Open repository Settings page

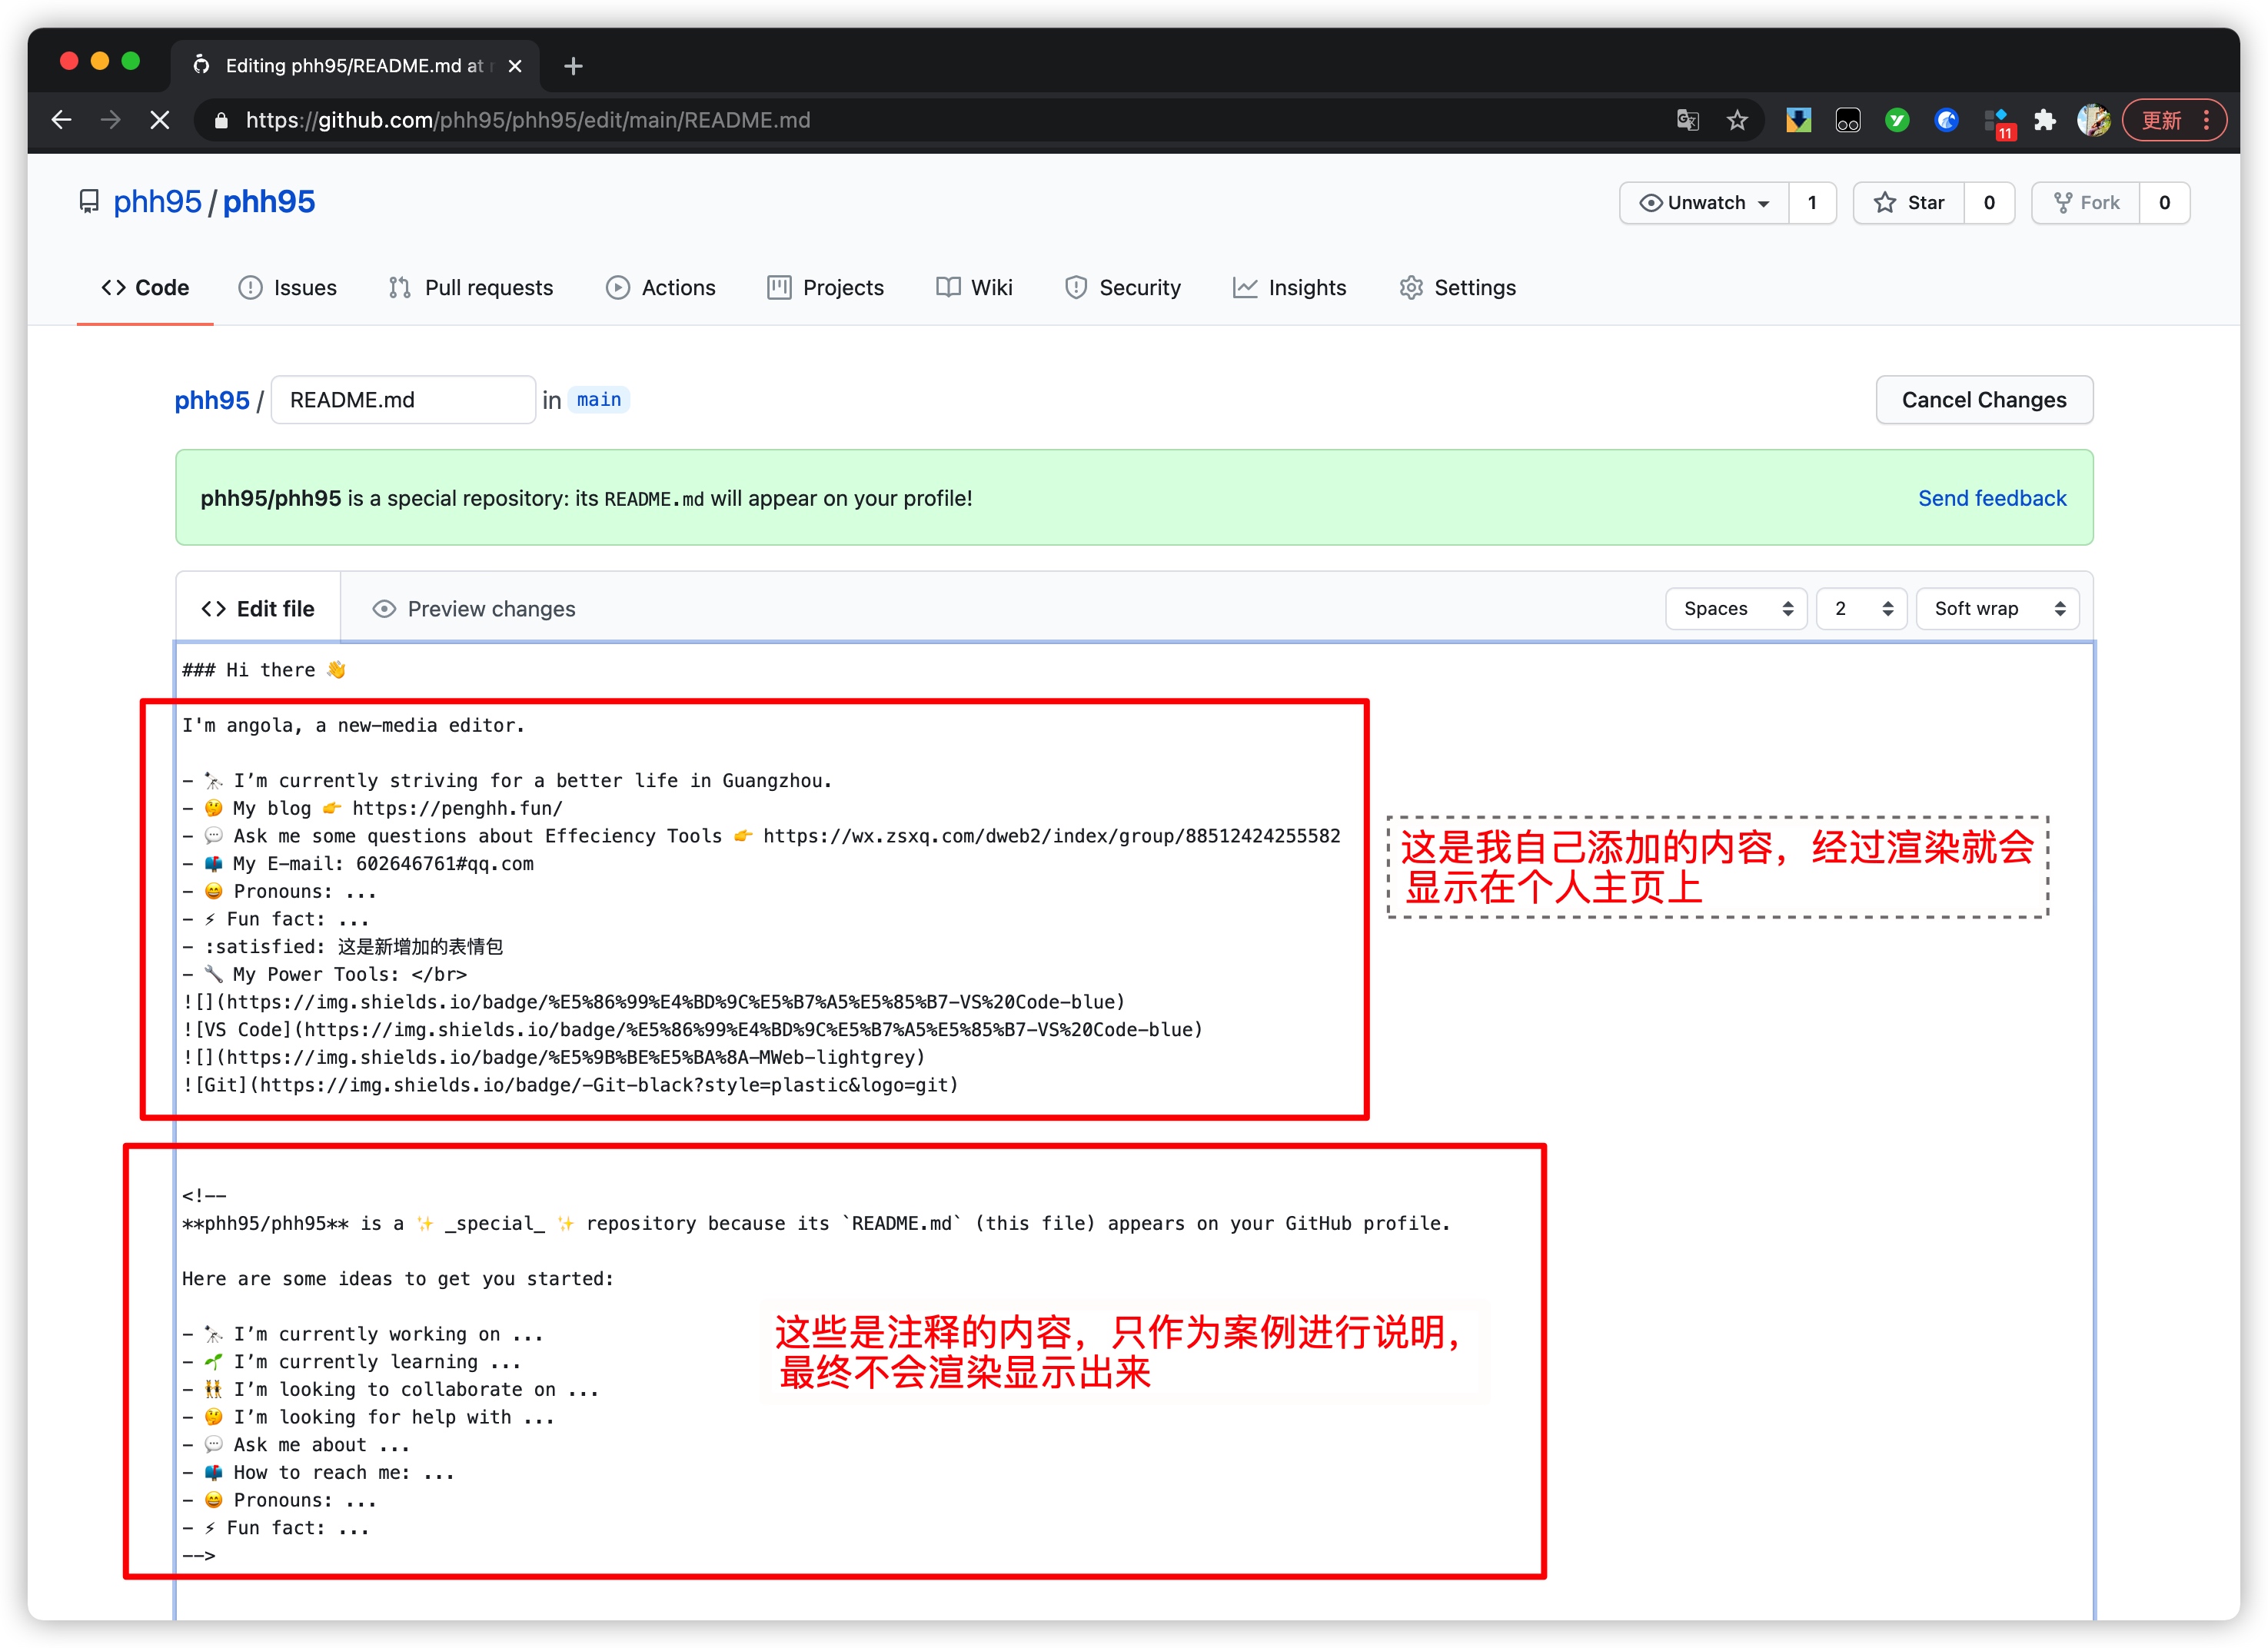[x=1475, y=287]
